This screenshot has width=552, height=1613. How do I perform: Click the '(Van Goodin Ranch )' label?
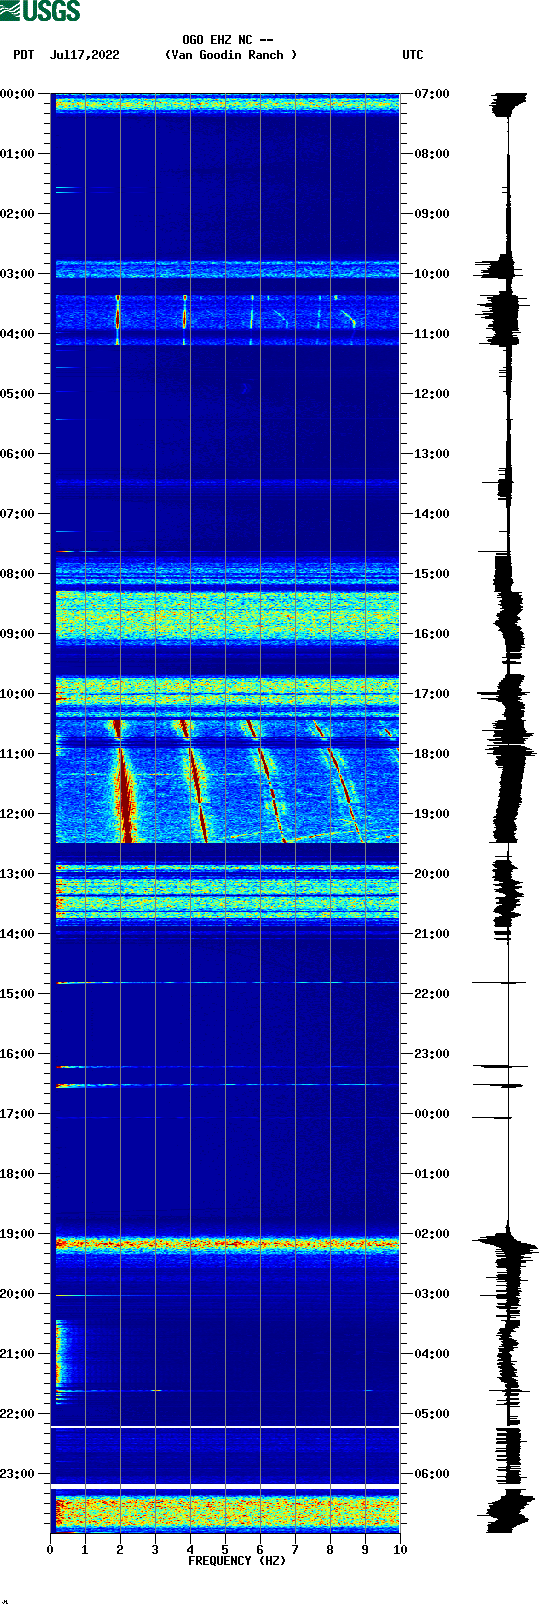click(231, 55)
